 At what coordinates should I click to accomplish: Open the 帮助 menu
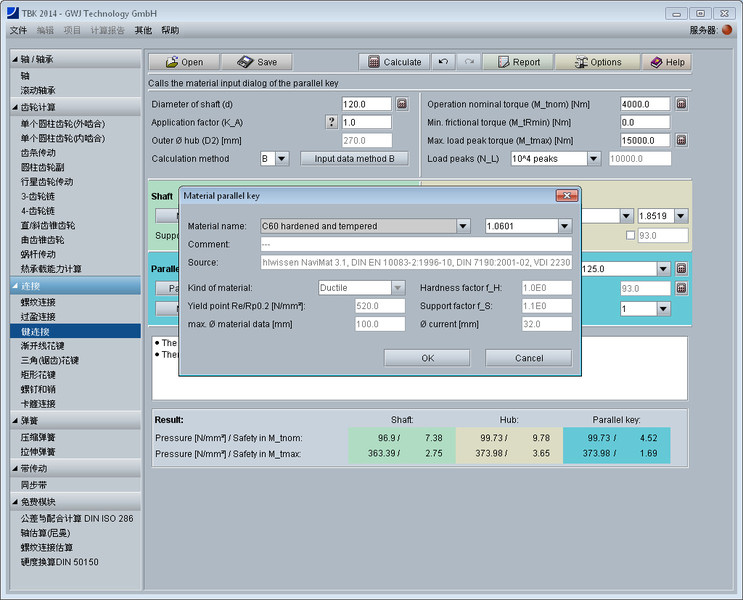170,31
